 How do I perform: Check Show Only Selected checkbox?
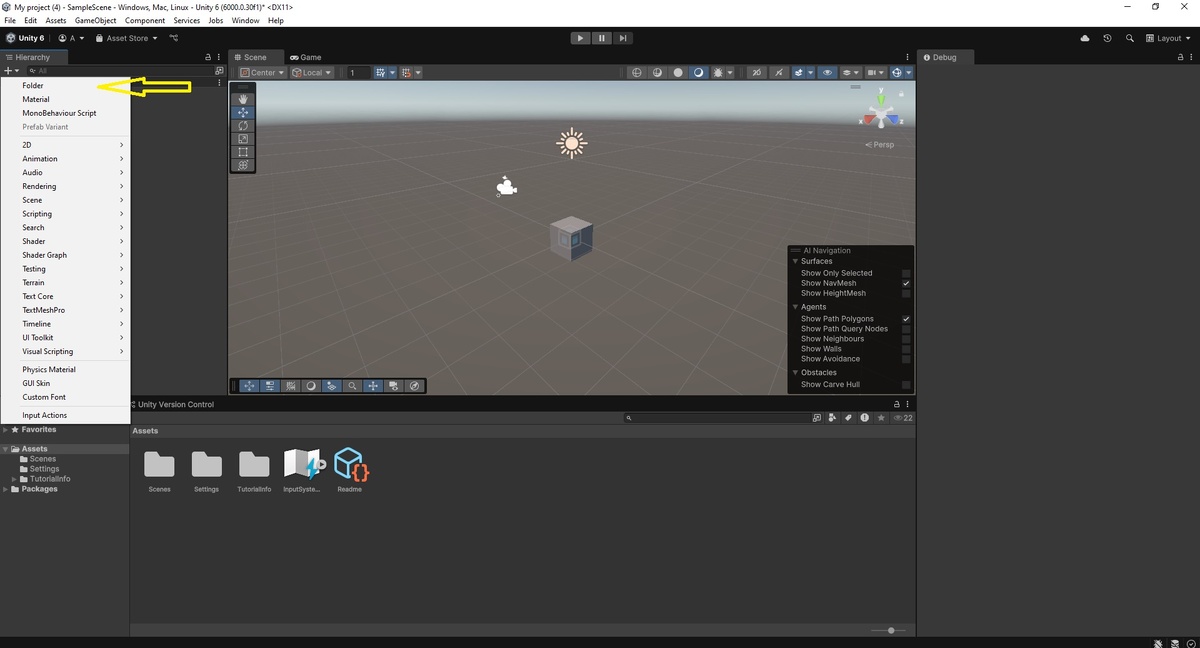tap(906, 273)
